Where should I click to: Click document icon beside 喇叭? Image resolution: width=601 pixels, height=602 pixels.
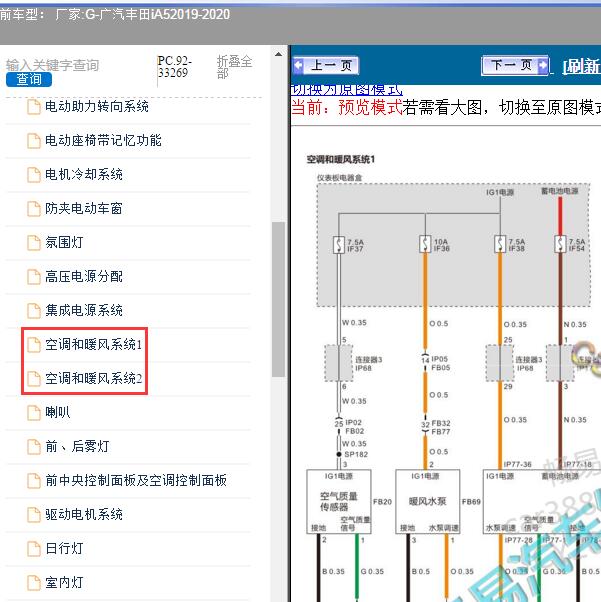click(34, 413)
